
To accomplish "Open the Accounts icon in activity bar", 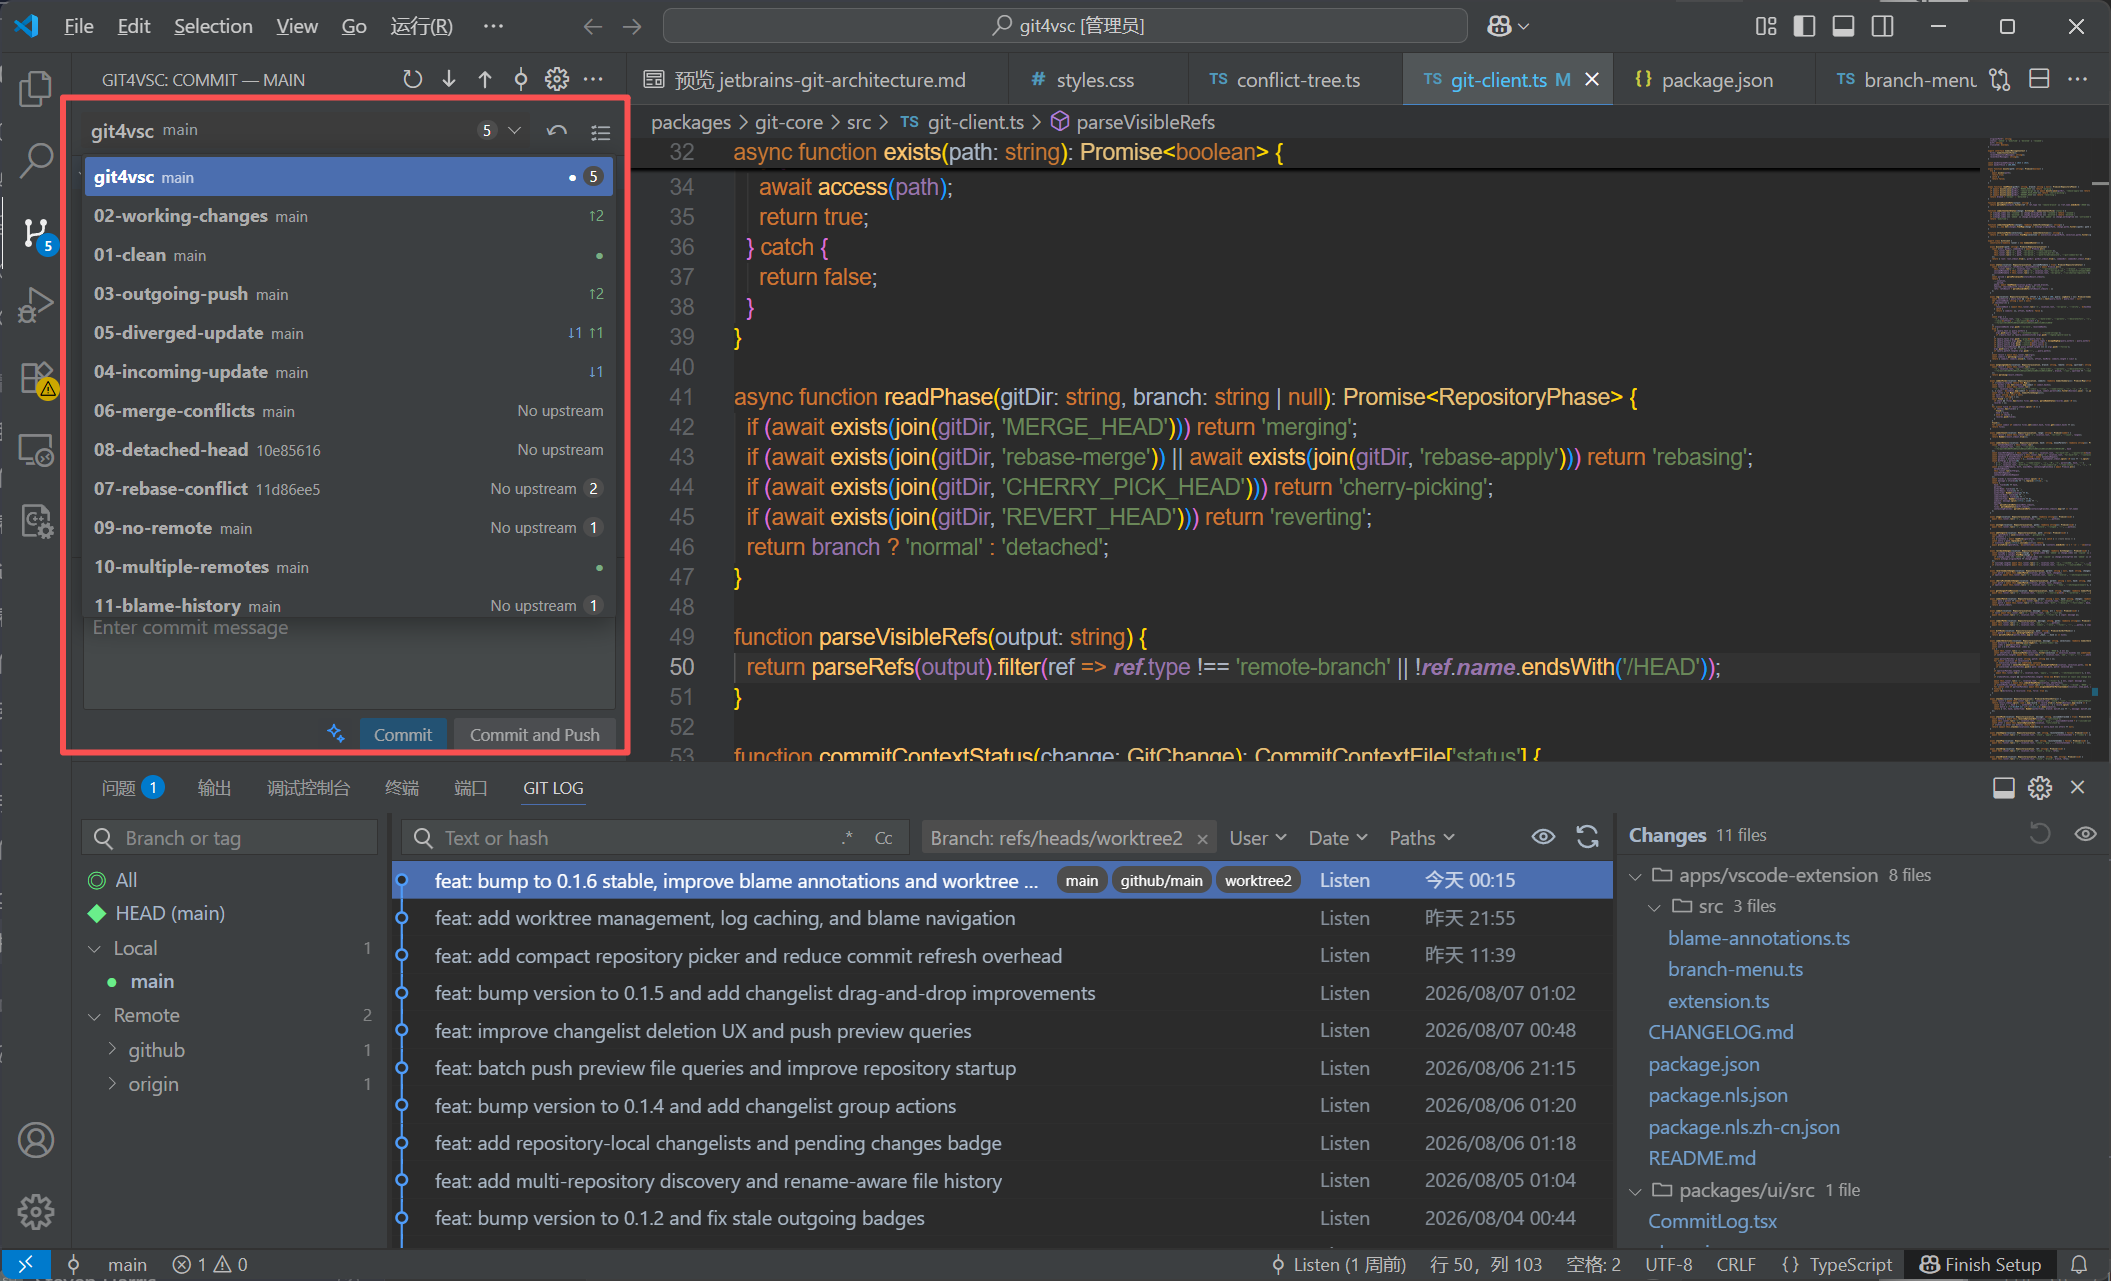I will 36,1140.
